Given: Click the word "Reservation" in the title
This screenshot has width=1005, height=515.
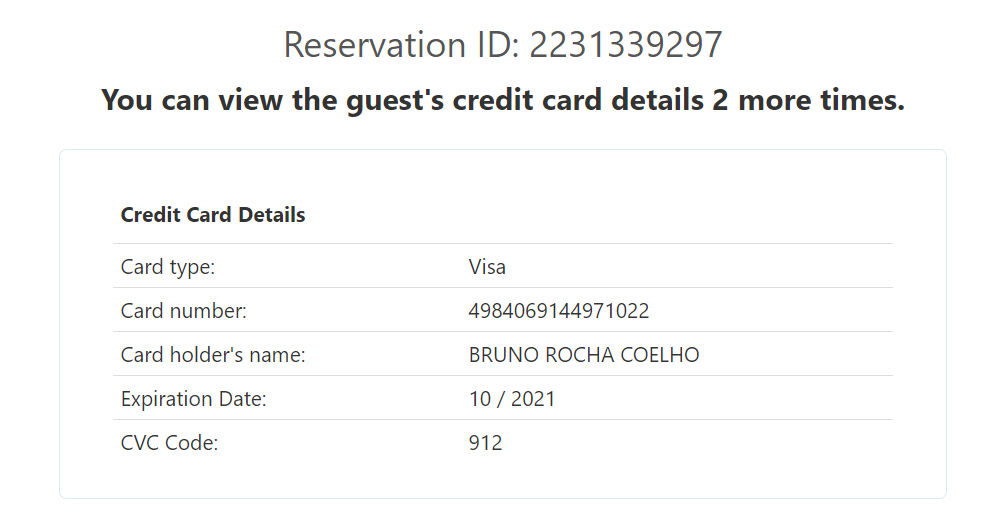Looking at the screenshot, I should (x=368, y=45).
